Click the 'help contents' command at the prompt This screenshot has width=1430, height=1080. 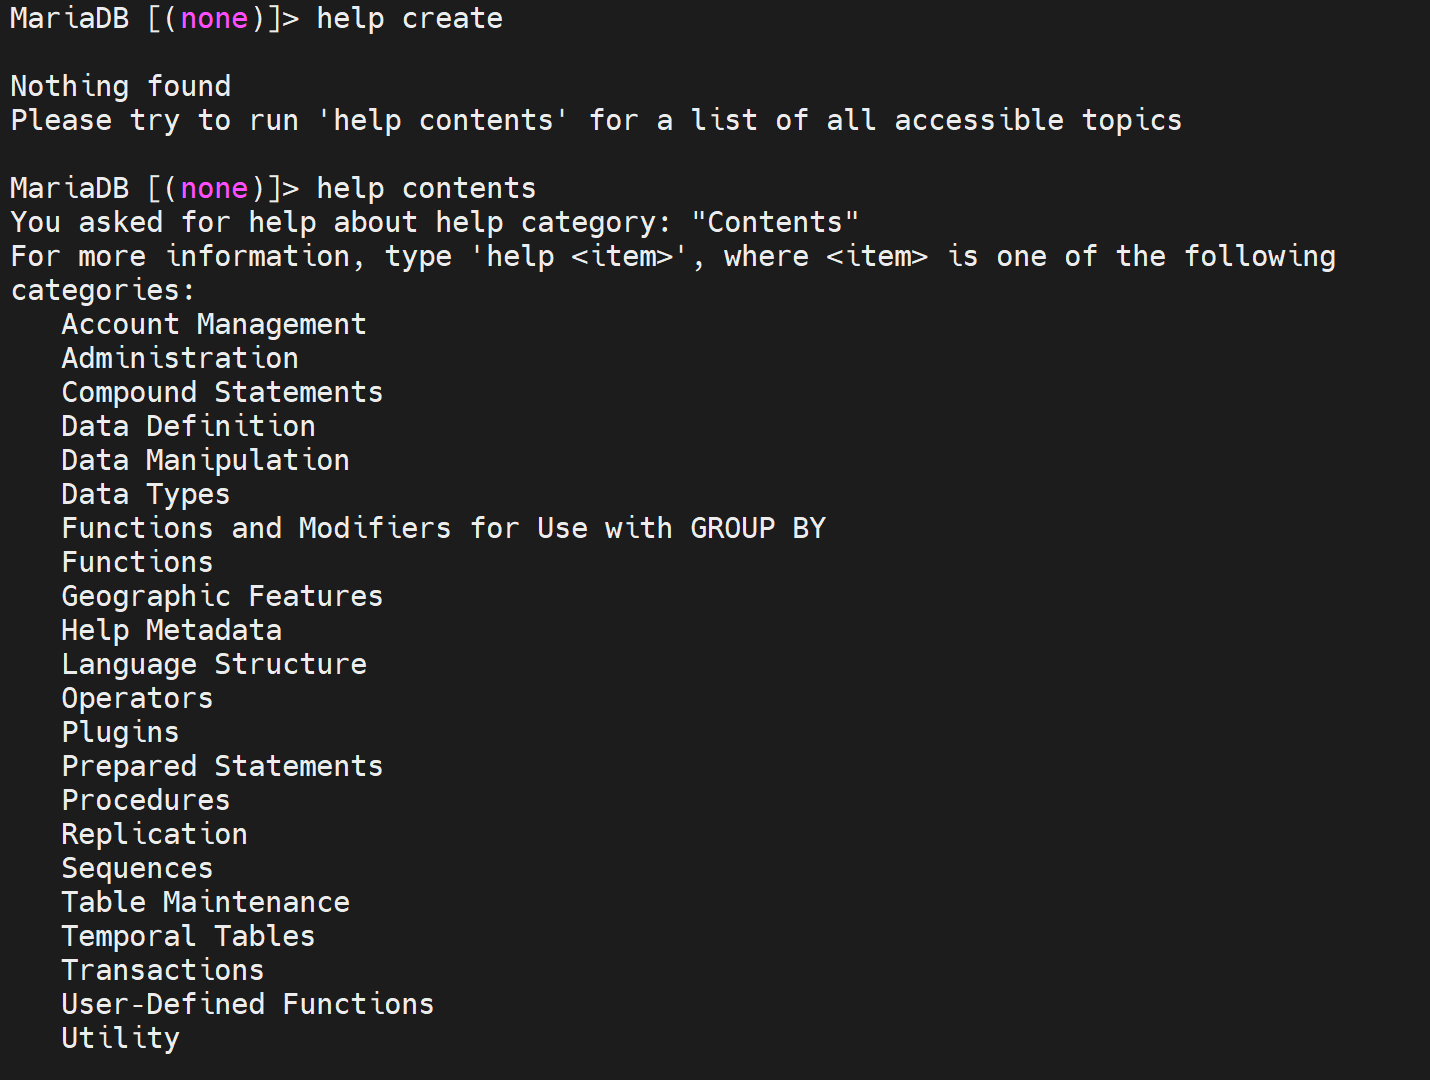(x=426, y=188)
